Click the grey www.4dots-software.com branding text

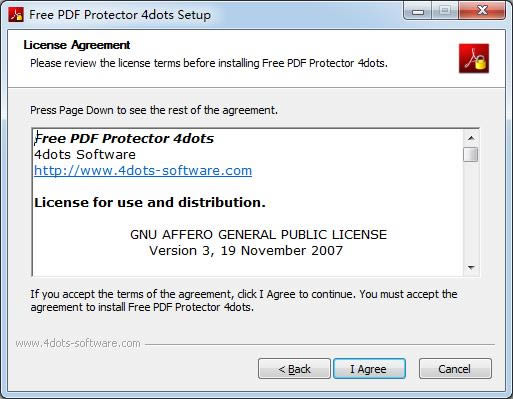click(x=78, y=343)
